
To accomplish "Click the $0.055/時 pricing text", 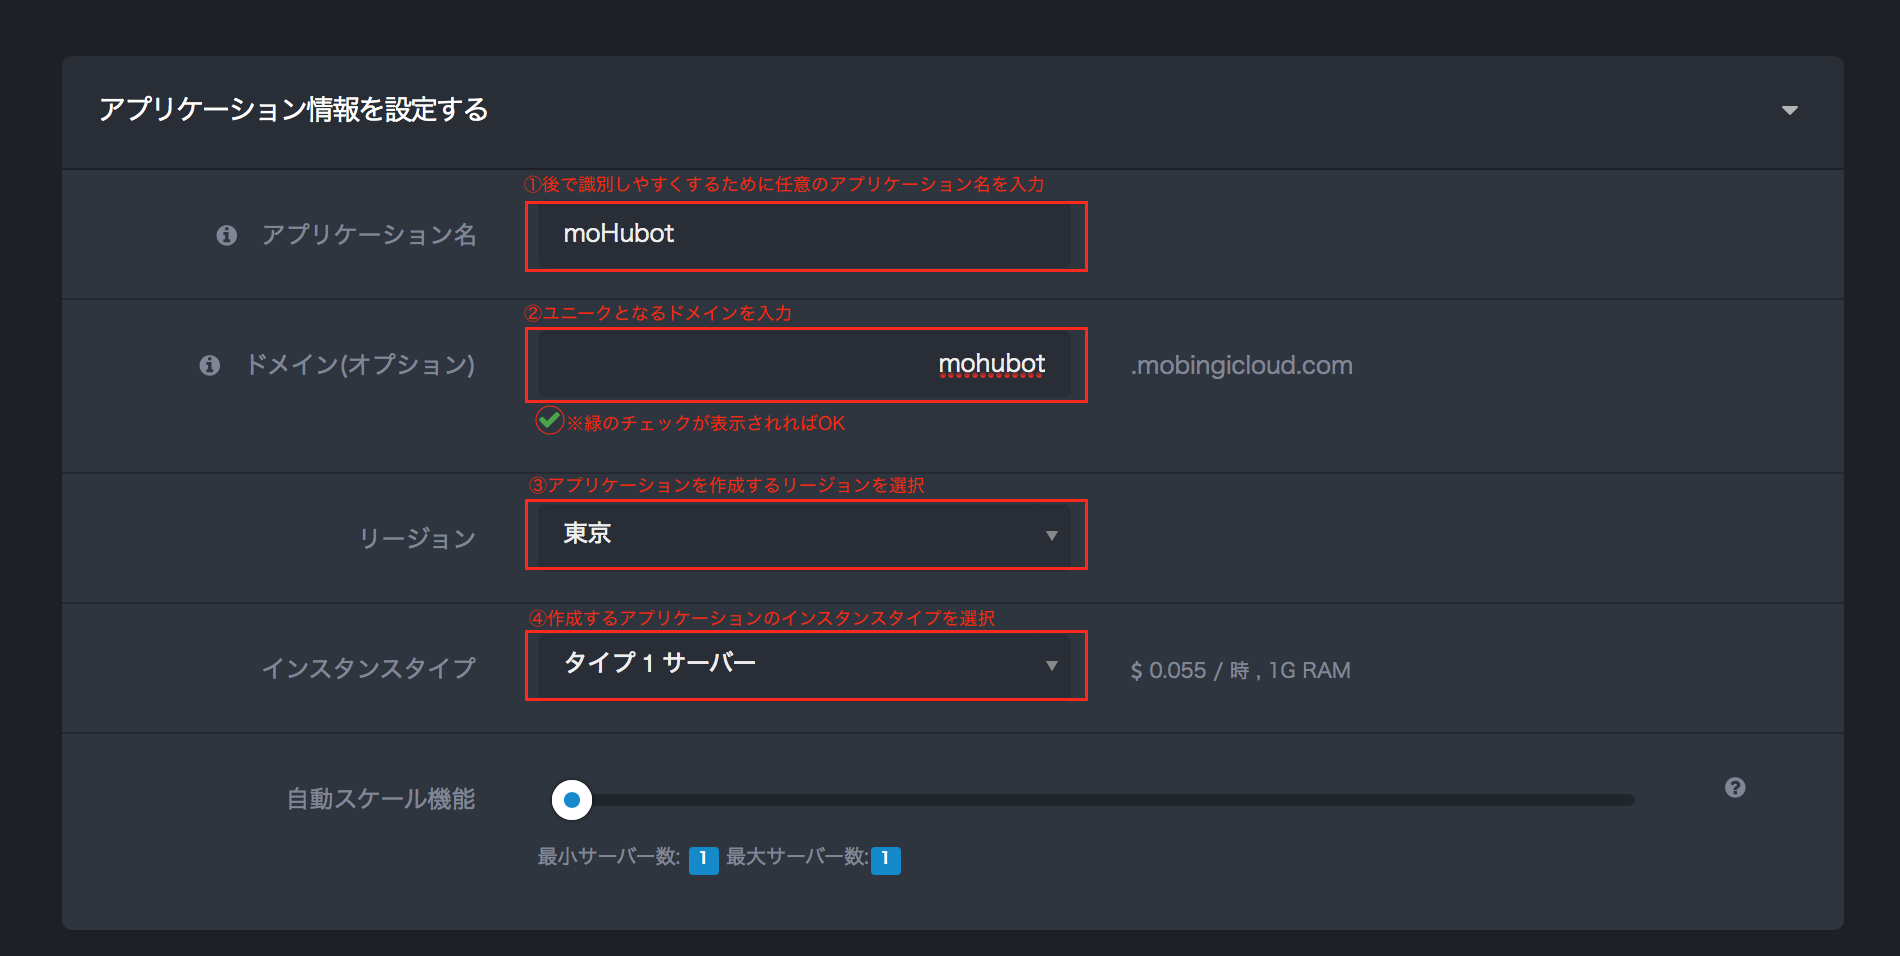I will pyautogui.click(x=1240, y=670).
